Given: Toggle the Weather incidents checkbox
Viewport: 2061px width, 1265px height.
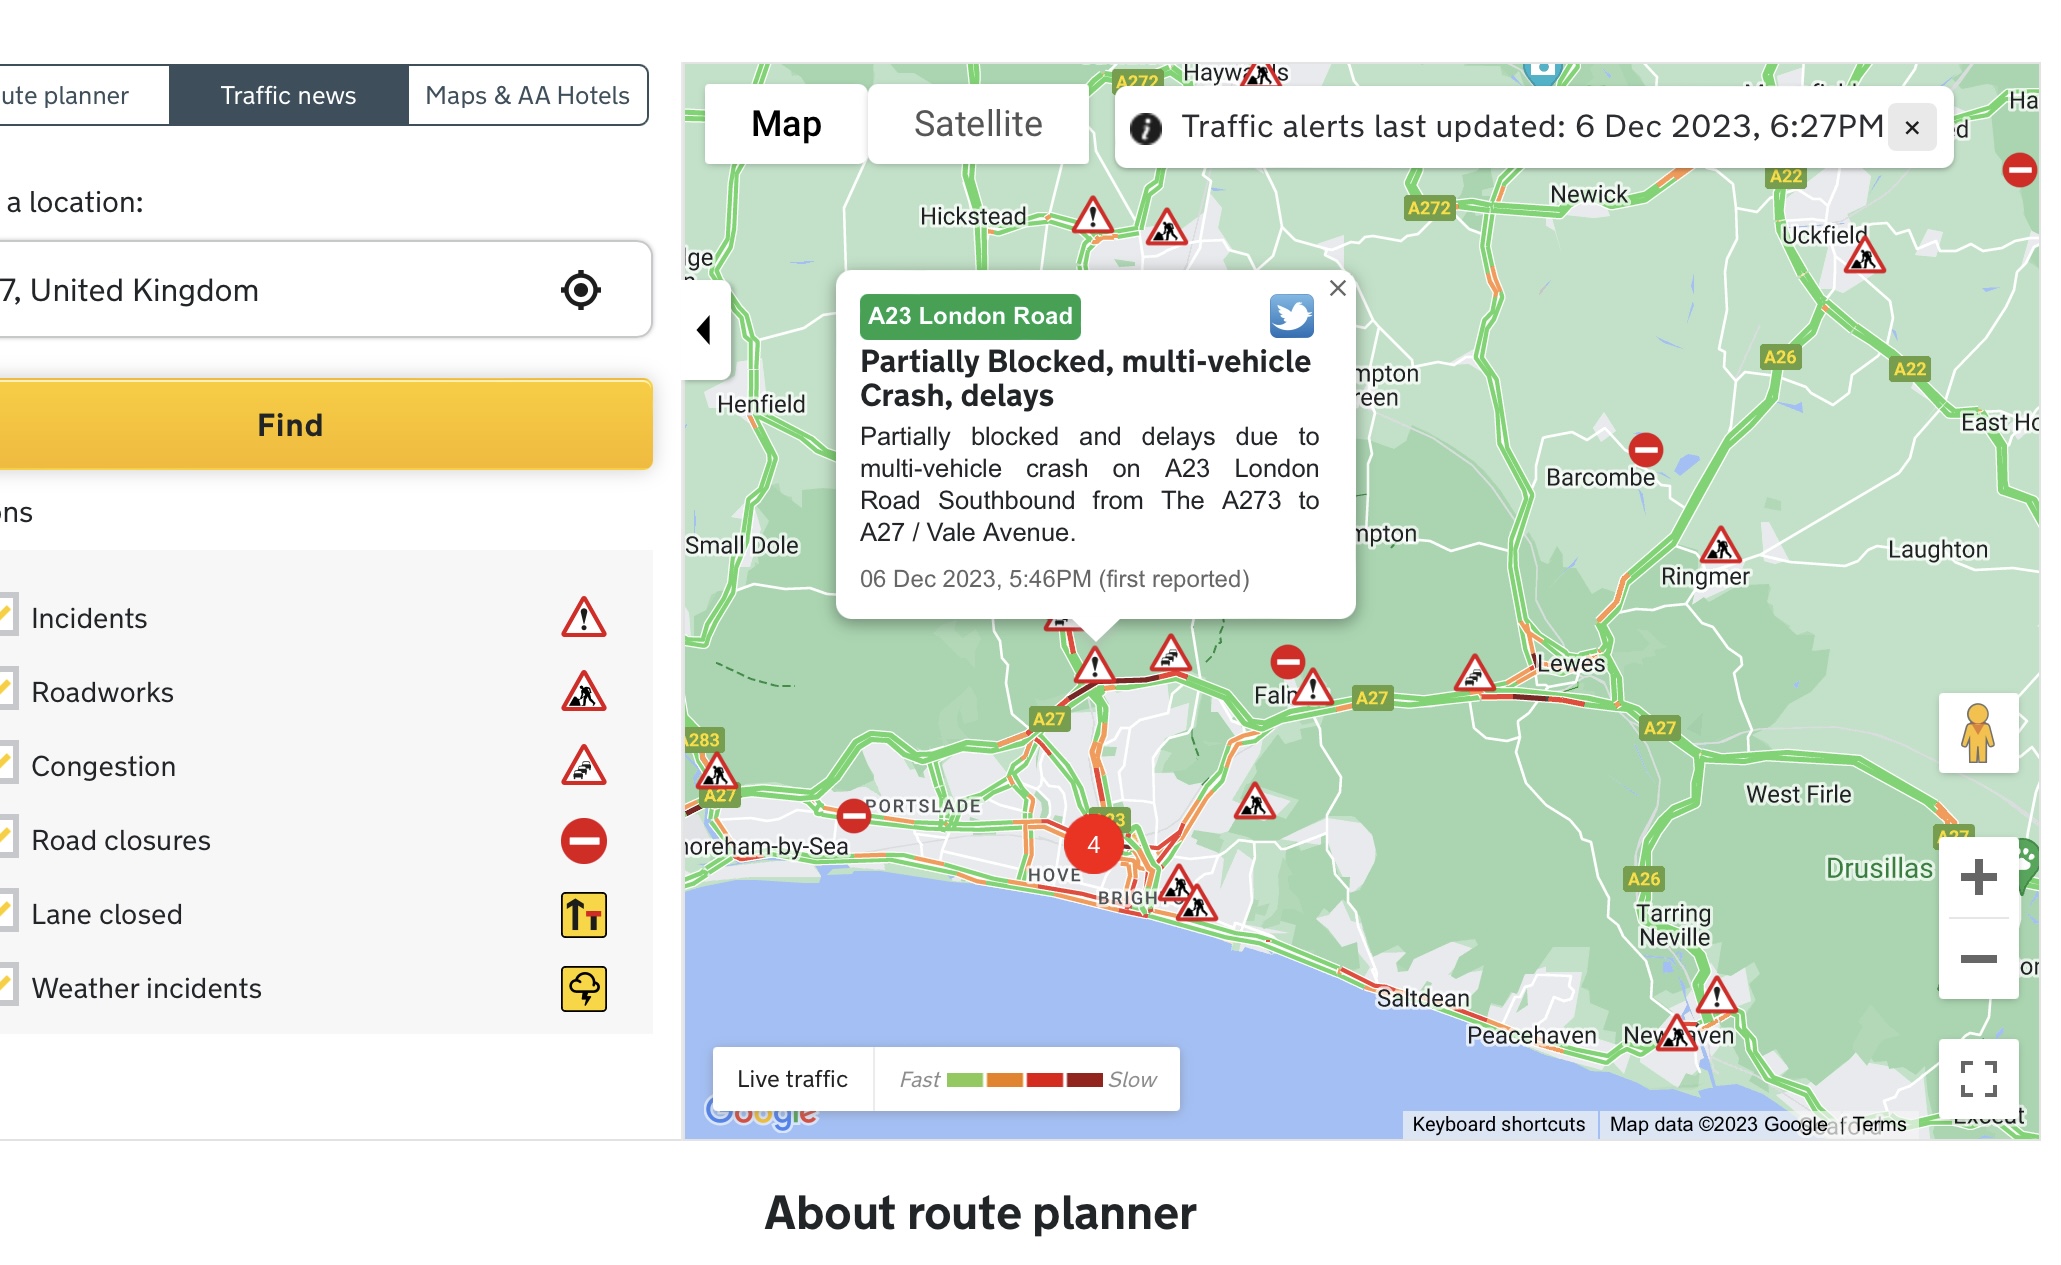Looking at the screenshot, I should (x=8, y=986).
